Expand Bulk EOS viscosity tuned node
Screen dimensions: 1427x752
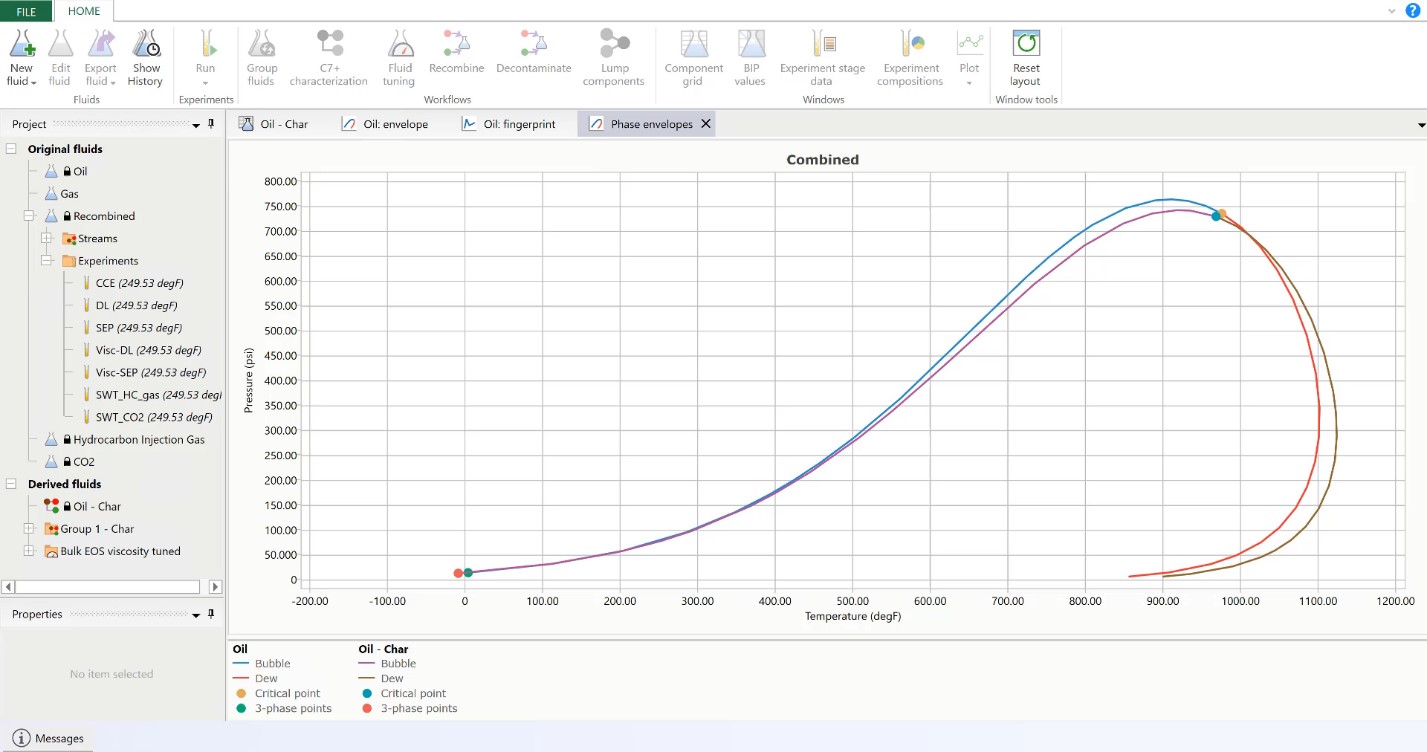tap(30, 551)
